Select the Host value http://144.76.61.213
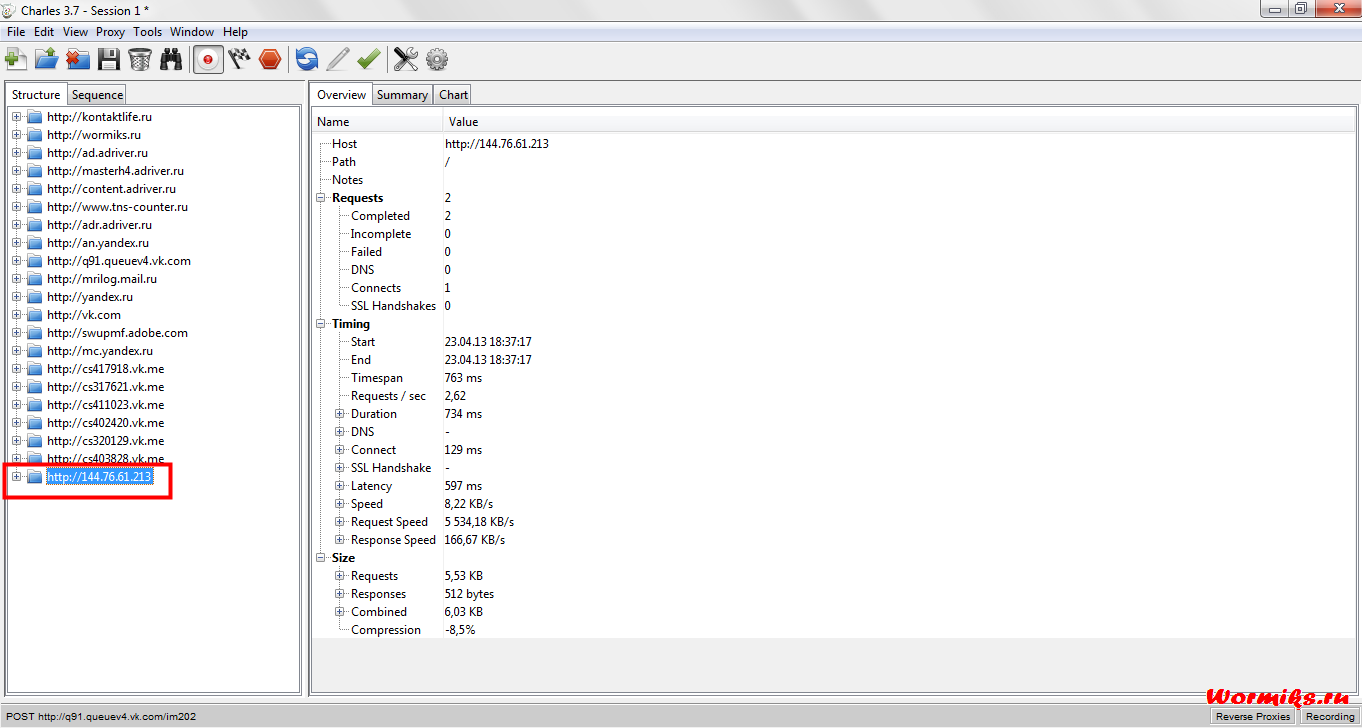 (x=497, y=144)
